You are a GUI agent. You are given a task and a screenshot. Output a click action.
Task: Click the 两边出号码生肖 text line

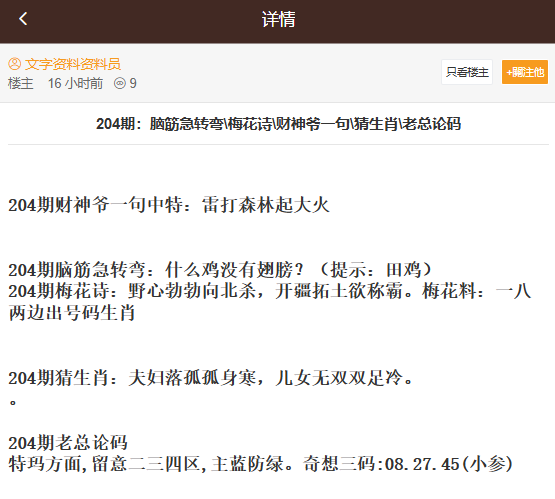tap(72, 313)
